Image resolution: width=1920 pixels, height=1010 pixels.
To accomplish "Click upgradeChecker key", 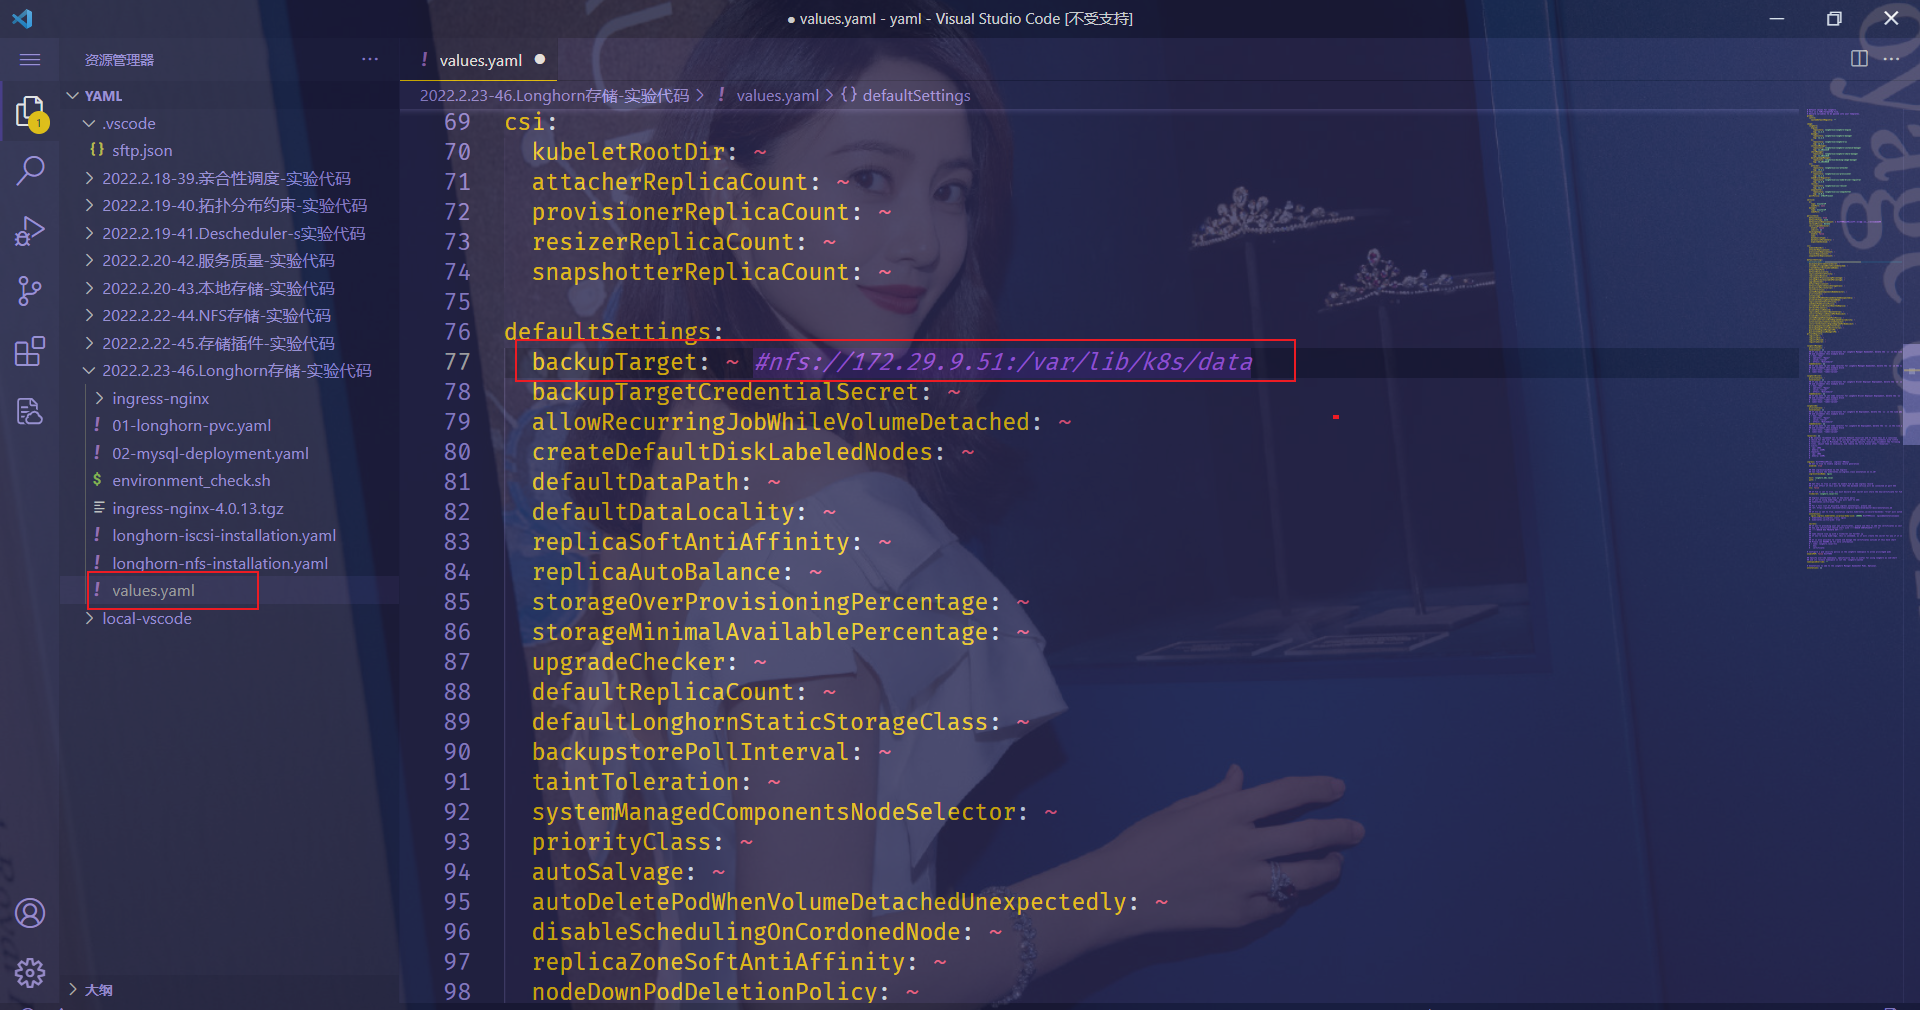I will [628, 662].
